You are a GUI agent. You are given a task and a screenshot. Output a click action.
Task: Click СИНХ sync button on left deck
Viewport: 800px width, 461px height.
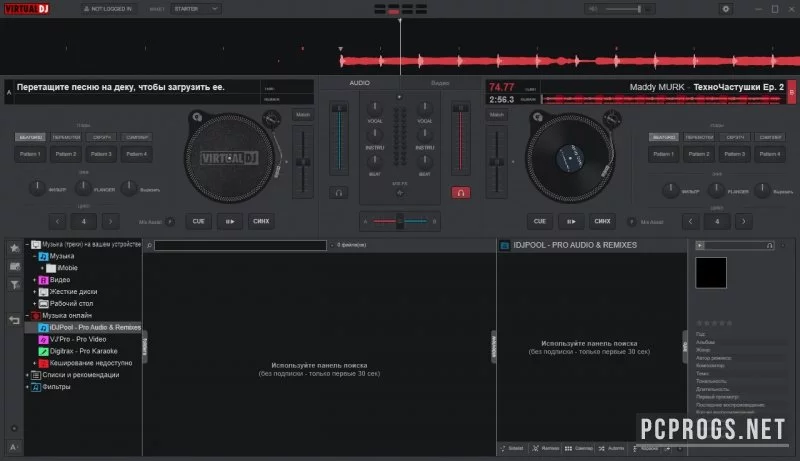click(261, 221)
